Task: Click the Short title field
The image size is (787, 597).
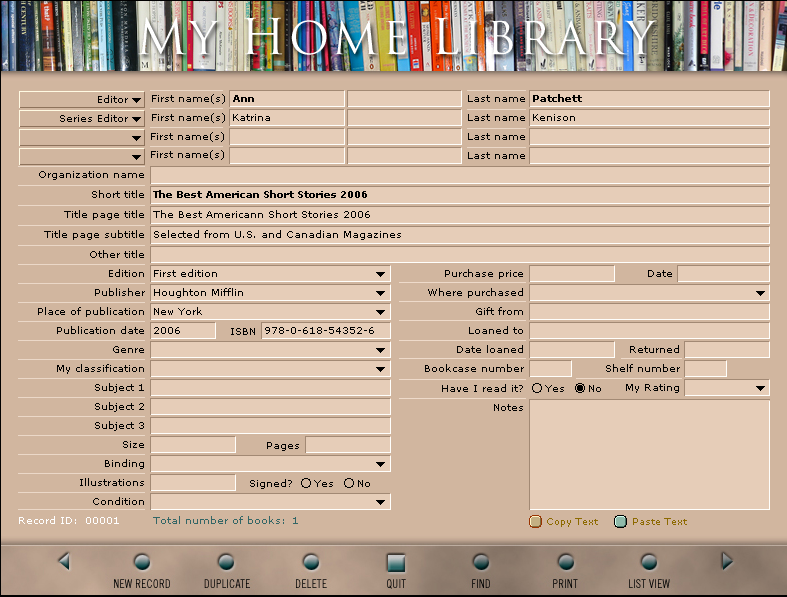Action: (460, 195)
